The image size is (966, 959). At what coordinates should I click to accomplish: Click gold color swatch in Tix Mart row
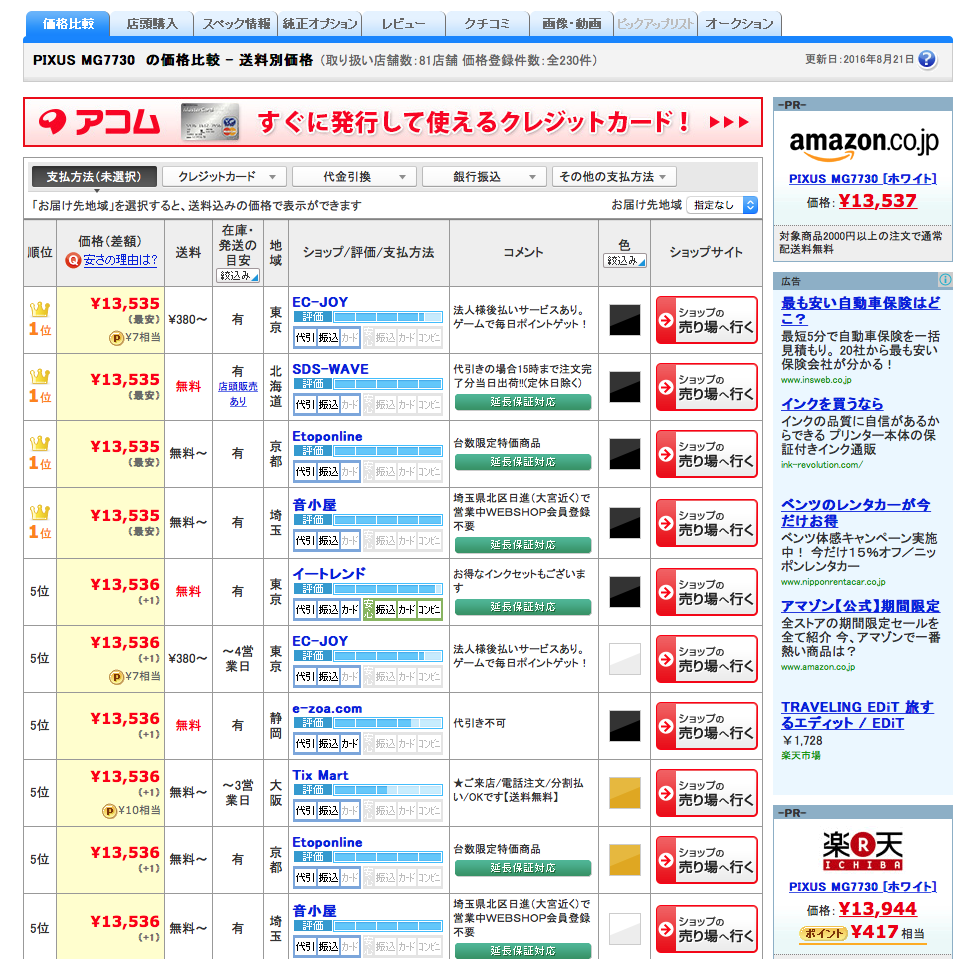(x=625, y=793)
